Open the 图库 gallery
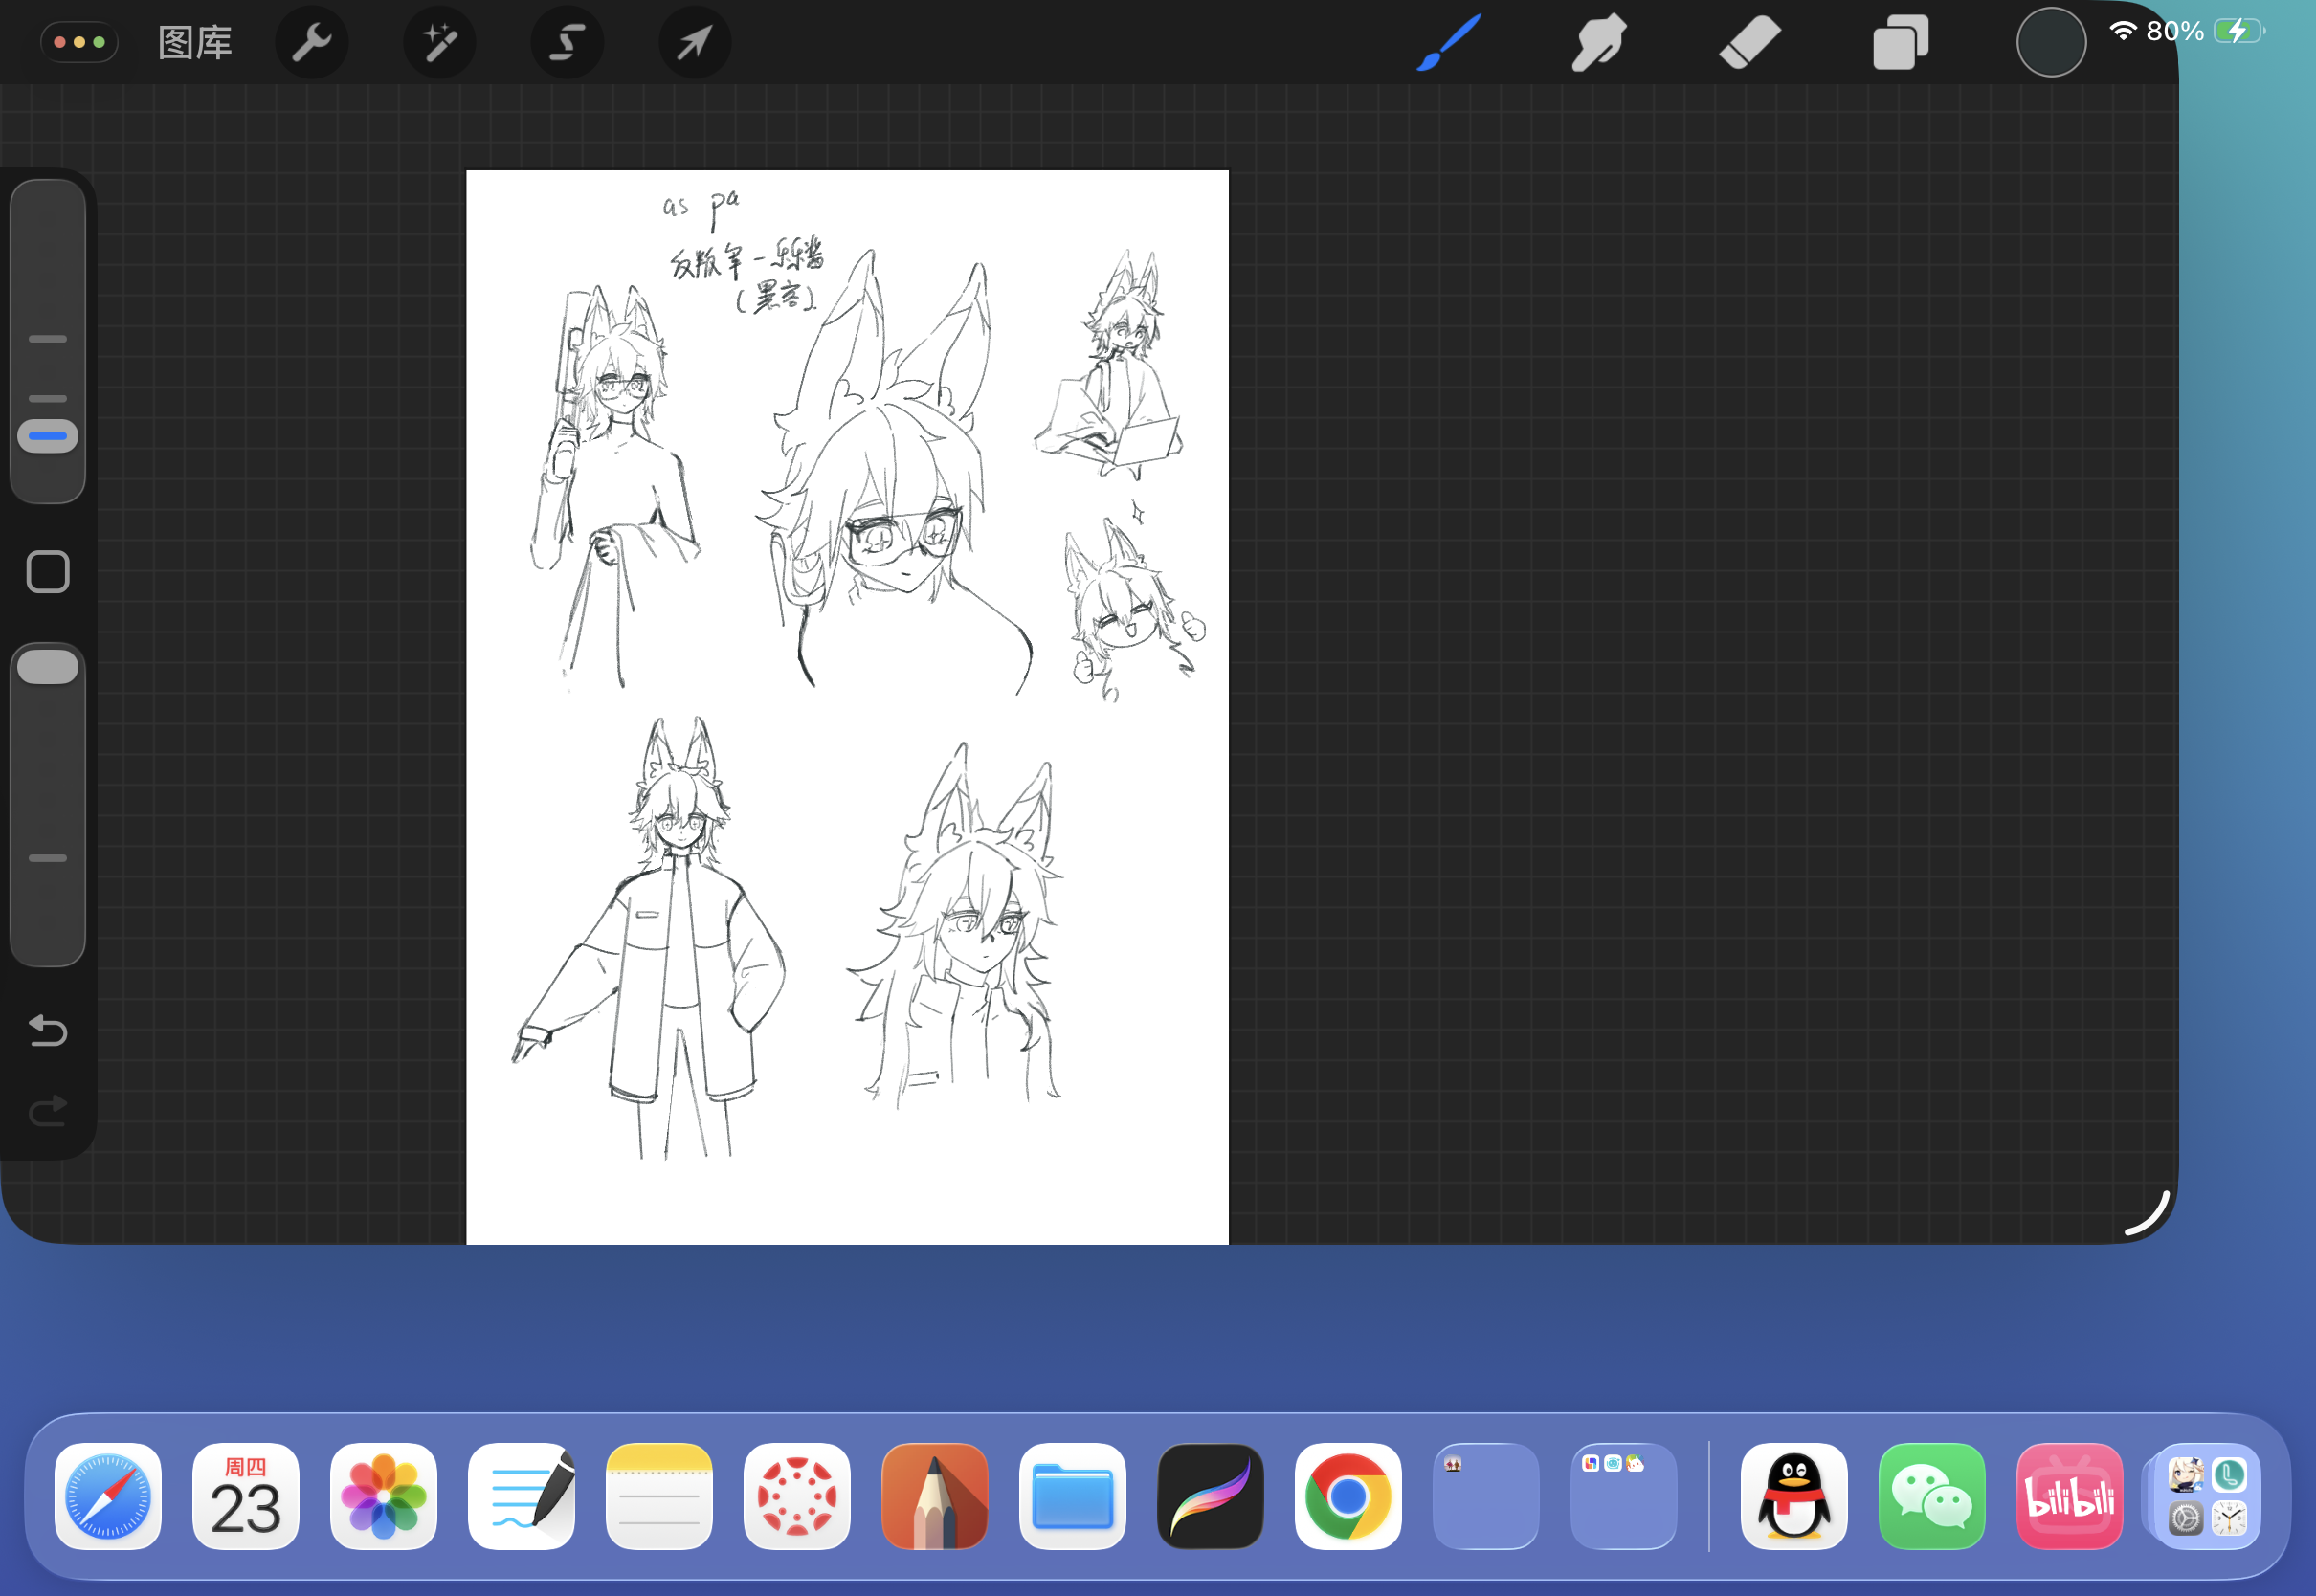Screen dimensions: 2316x1596 pyautogui.click(x=195, y=42)
